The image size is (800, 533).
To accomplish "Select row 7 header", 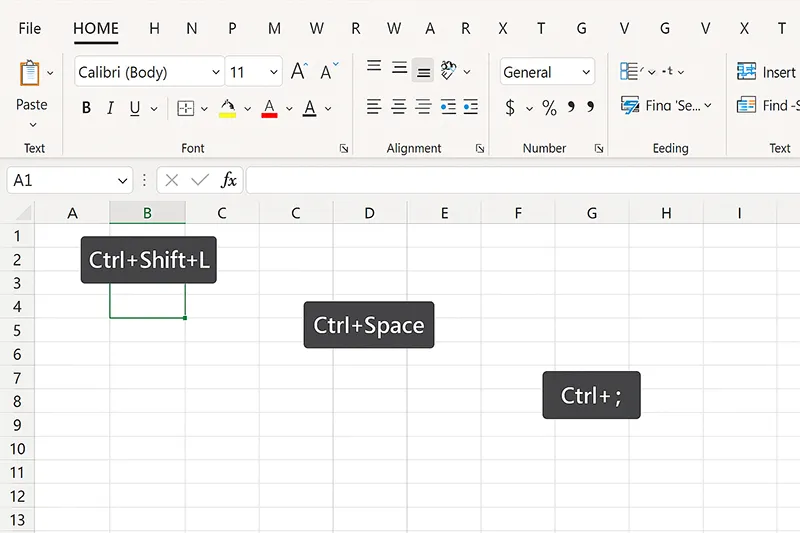I will [17, 378].
